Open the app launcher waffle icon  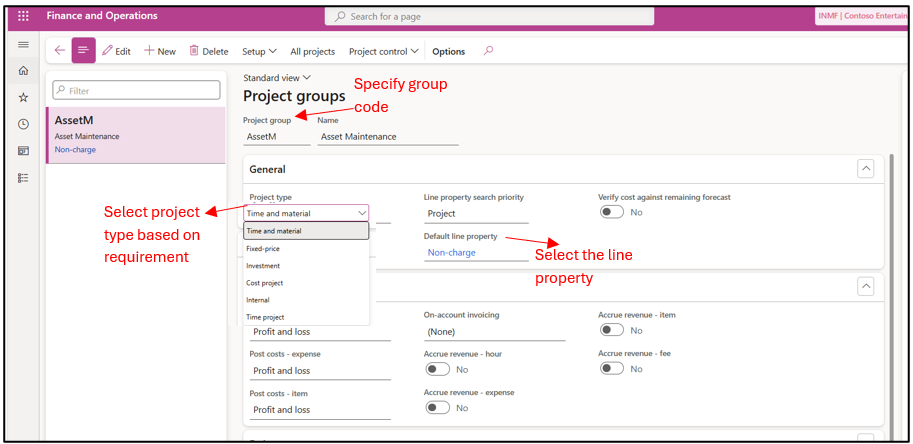tap(23, 16)
